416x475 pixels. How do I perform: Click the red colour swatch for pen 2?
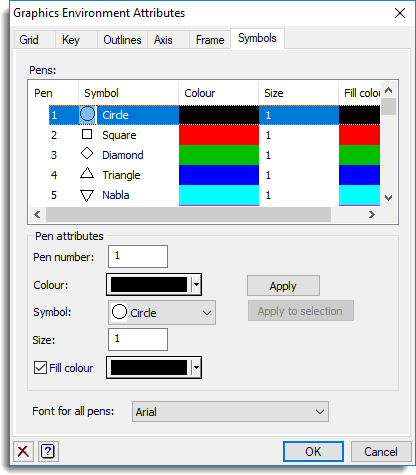point(219,135)
